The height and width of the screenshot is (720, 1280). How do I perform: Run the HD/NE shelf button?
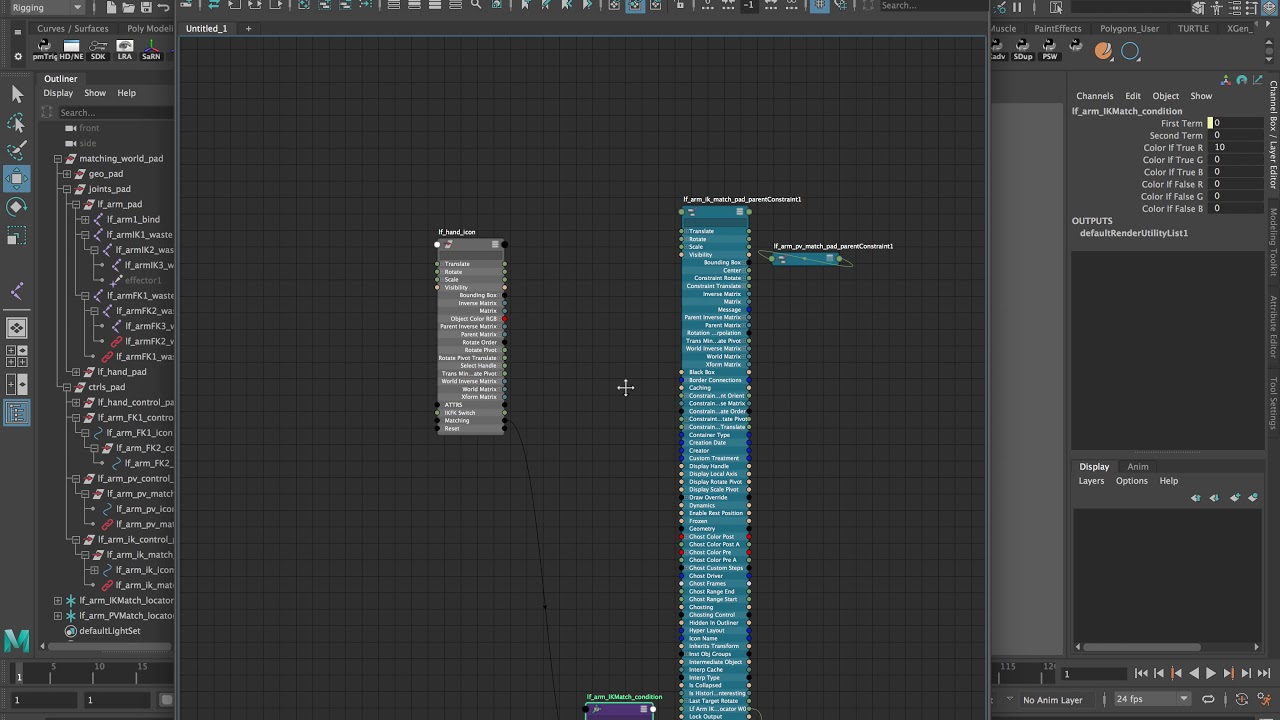(x=71, y=50)
